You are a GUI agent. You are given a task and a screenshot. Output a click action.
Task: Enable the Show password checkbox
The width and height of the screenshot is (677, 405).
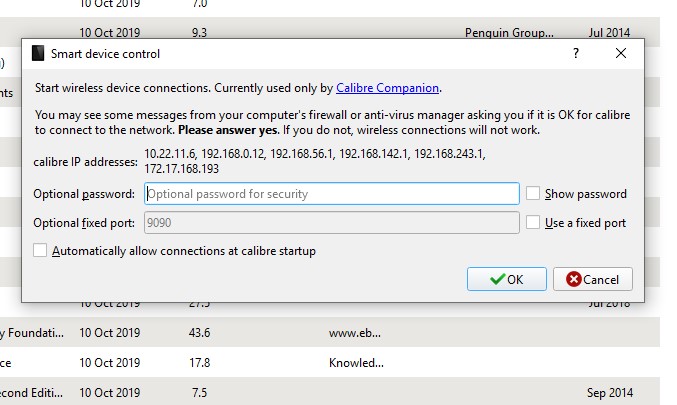tap(534, 194)
